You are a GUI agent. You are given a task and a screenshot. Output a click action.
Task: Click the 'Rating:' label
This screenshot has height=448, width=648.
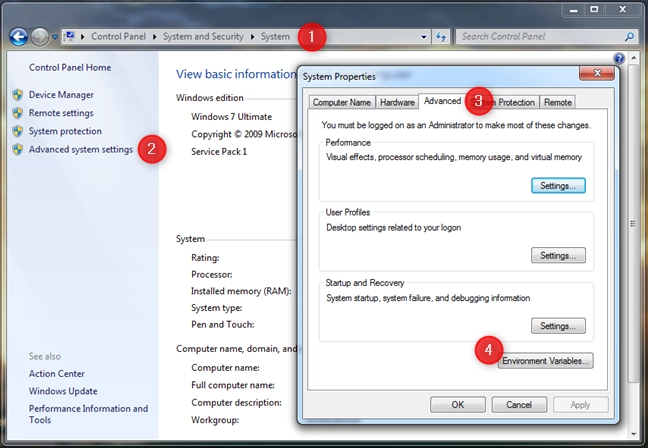205,257
